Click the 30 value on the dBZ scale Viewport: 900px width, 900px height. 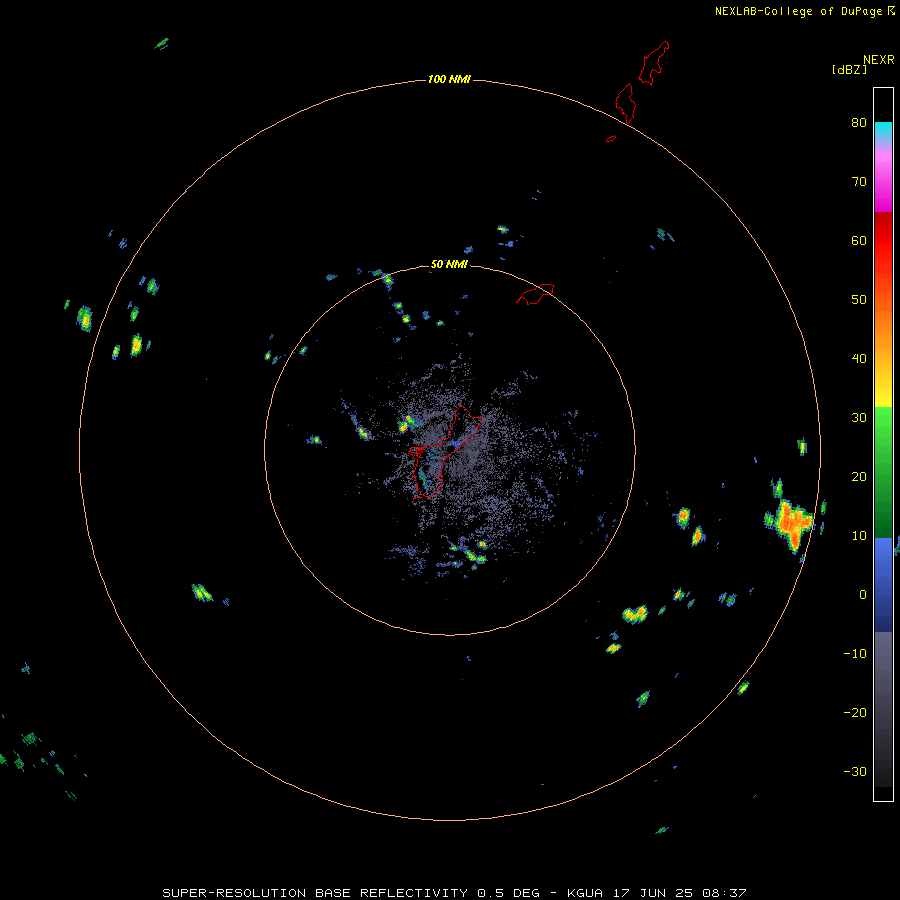[x=859, y=418]
